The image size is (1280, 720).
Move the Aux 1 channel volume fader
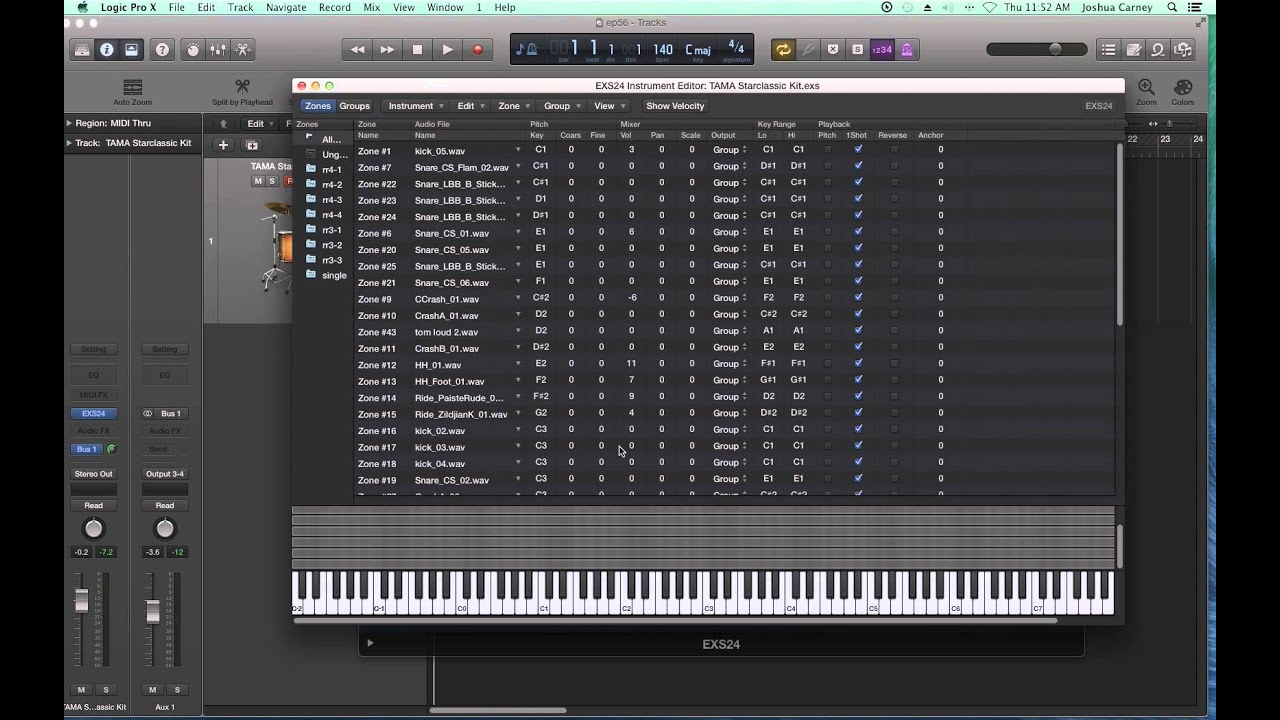[x=153, y=612]
